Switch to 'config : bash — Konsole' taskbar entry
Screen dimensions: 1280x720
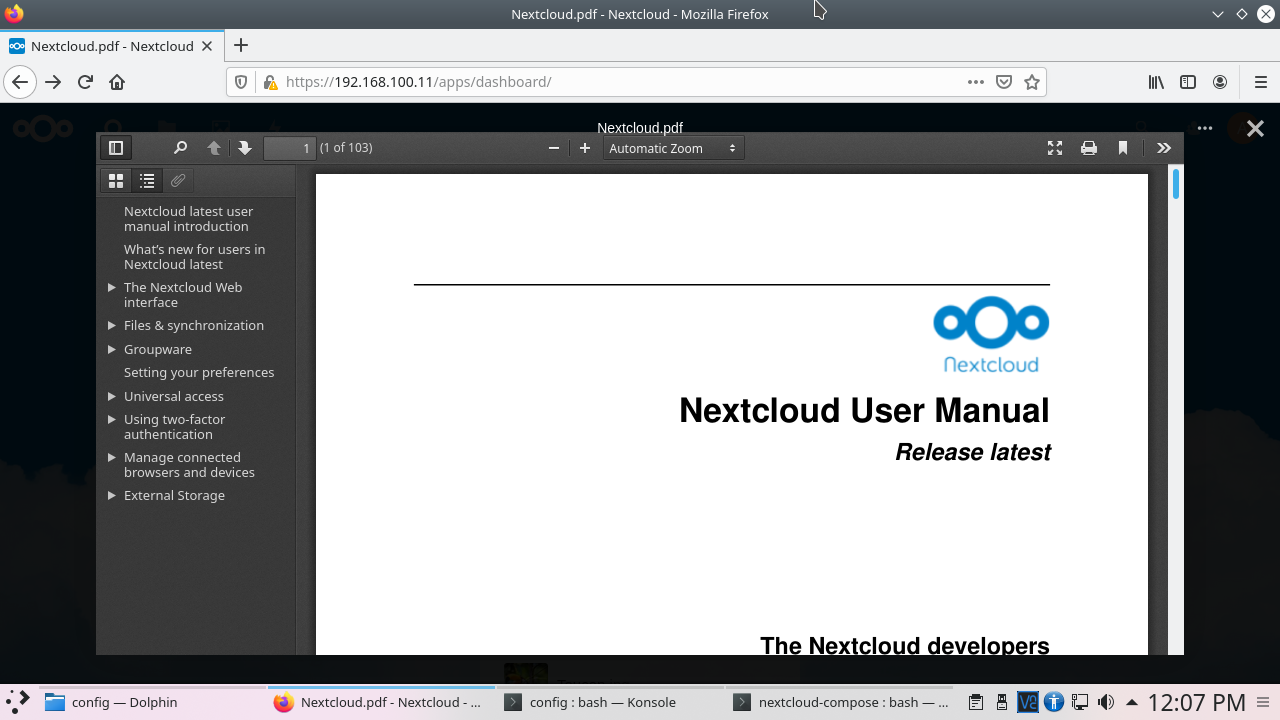(610, 702)
